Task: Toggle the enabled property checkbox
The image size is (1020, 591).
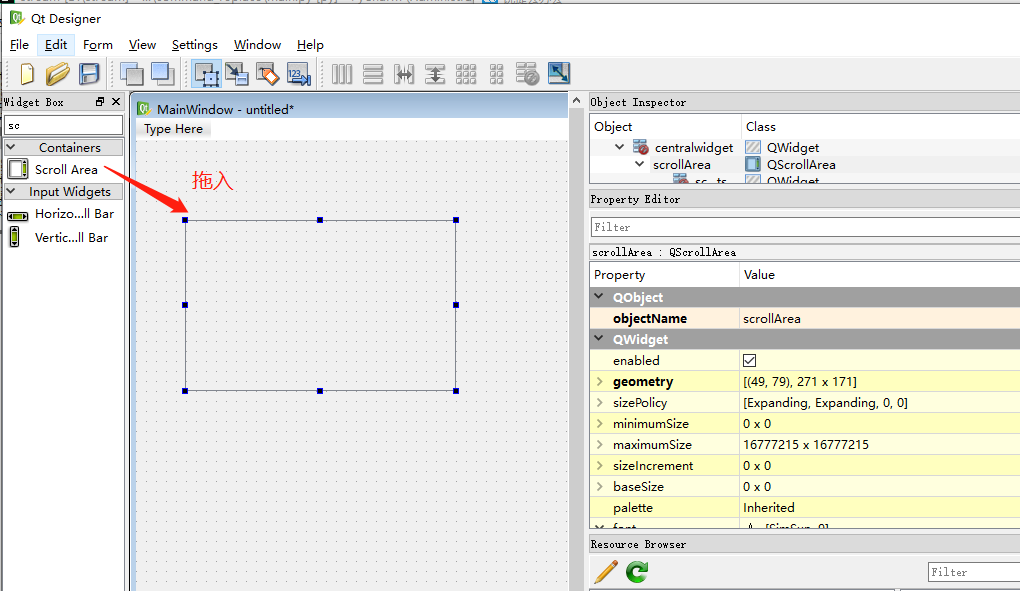Action: pyautogui.click(x=749, y=360)
